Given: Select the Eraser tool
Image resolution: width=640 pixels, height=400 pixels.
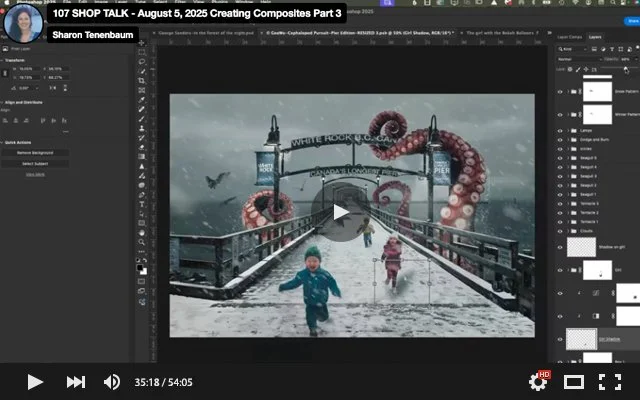Looking at the screenshot, I should 142,147.
